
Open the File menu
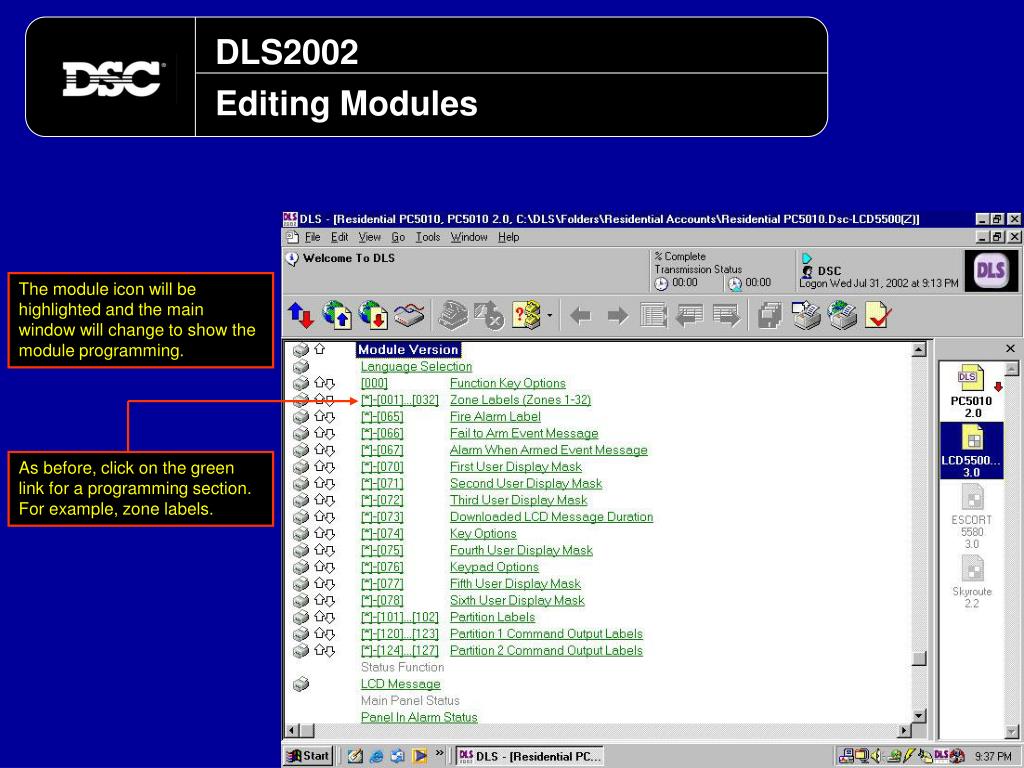click(313, 237)
